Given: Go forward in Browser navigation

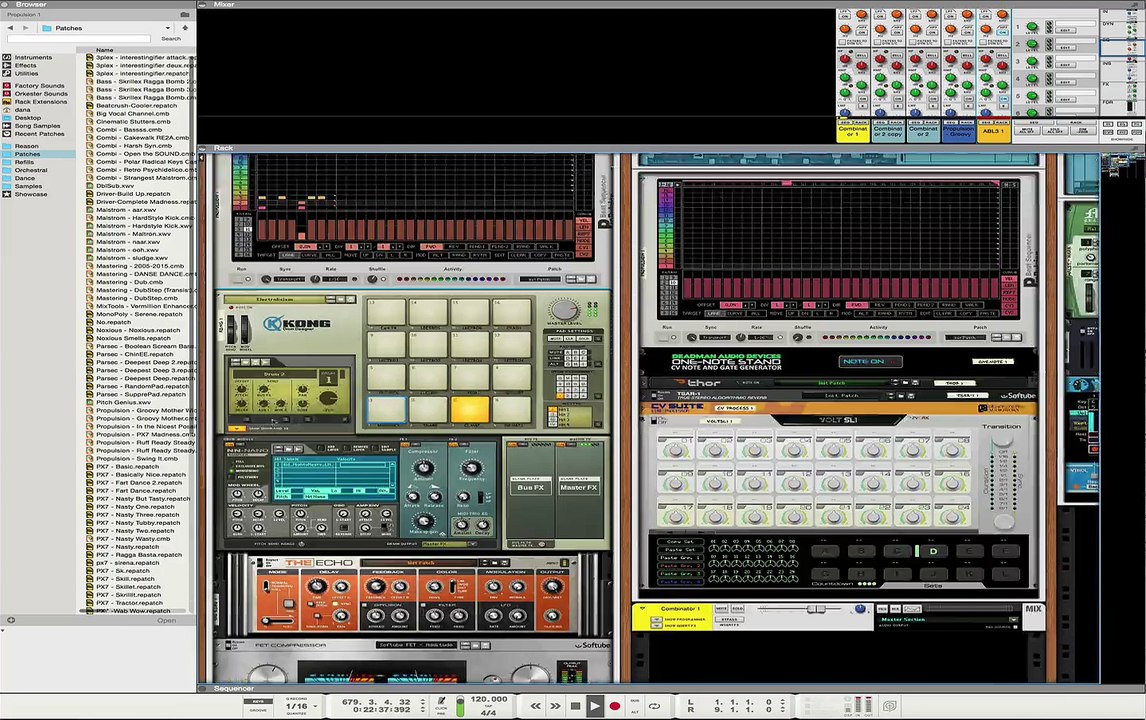Looking at the screenshot, I should coord(26,28).
